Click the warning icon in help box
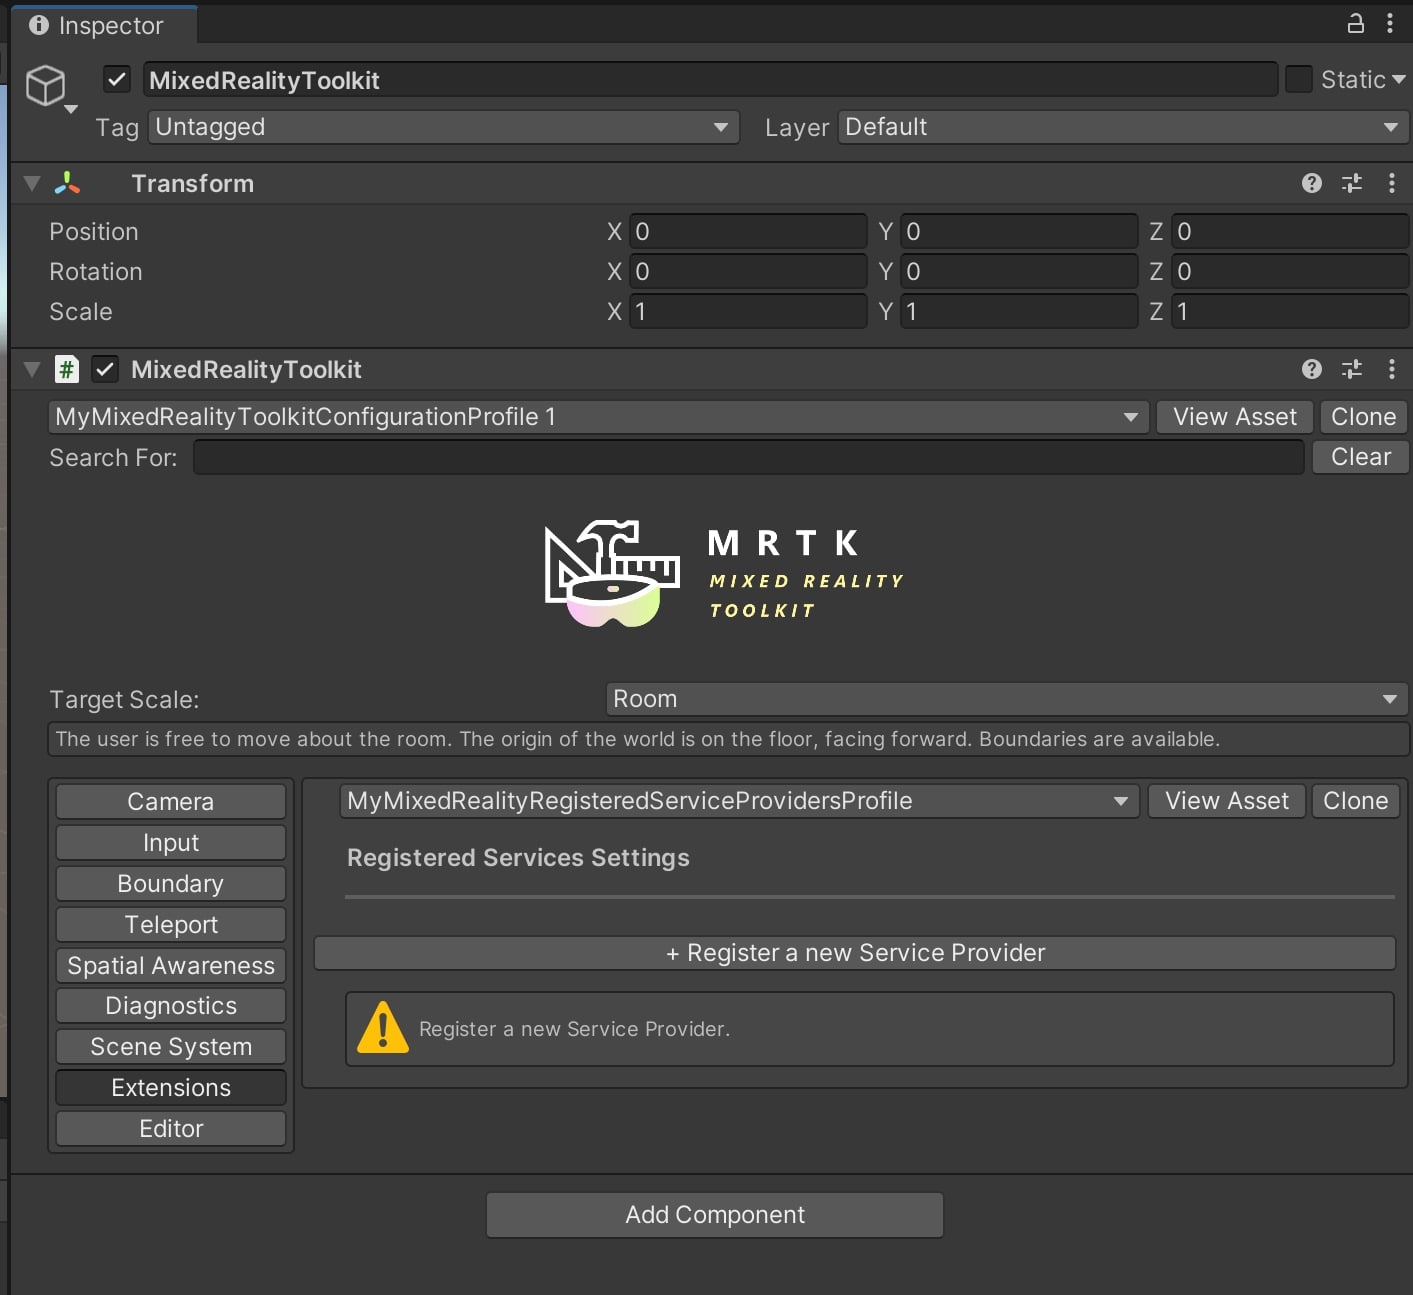 [x=382, y=1028]
